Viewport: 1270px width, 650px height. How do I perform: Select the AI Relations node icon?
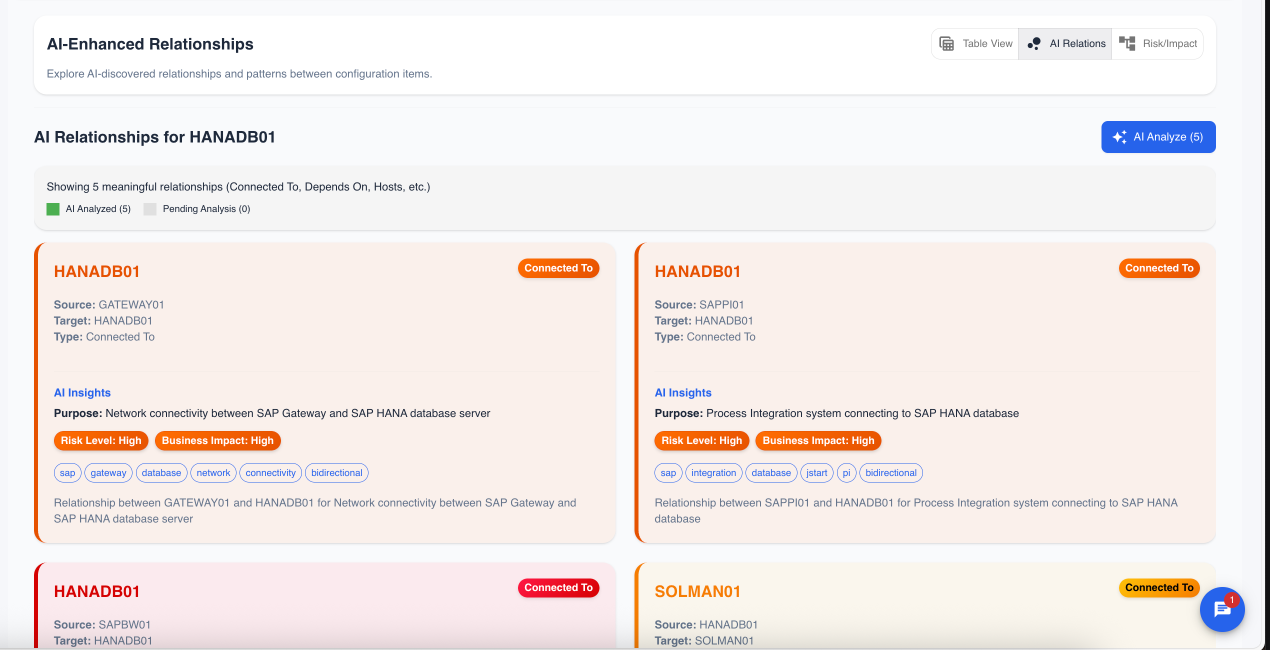point(1033,43)
